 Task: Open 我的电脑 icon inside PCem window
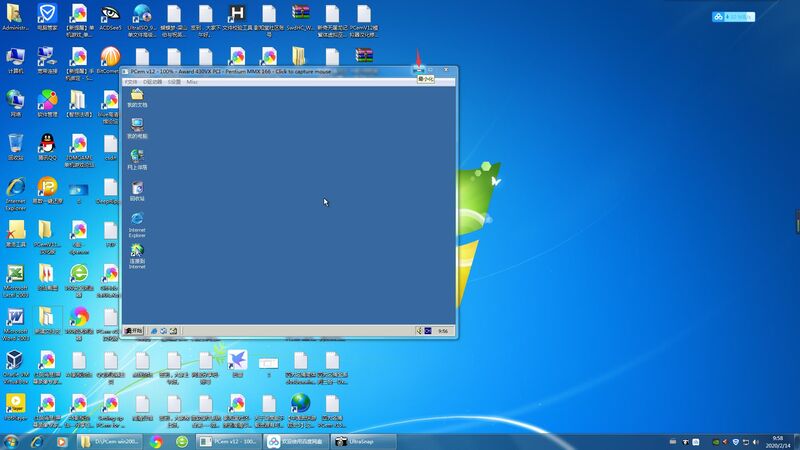(x=136, y=126)
